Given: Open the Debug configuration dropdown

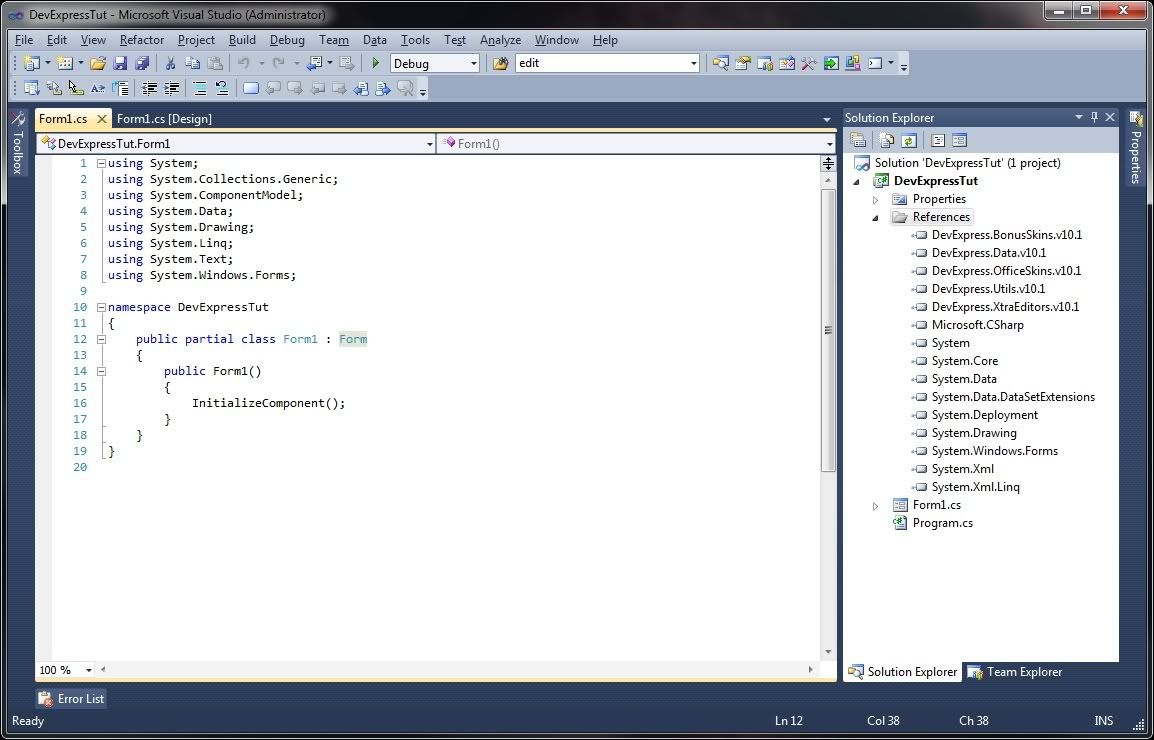Looking at the screenshot, I should point(473,63).
